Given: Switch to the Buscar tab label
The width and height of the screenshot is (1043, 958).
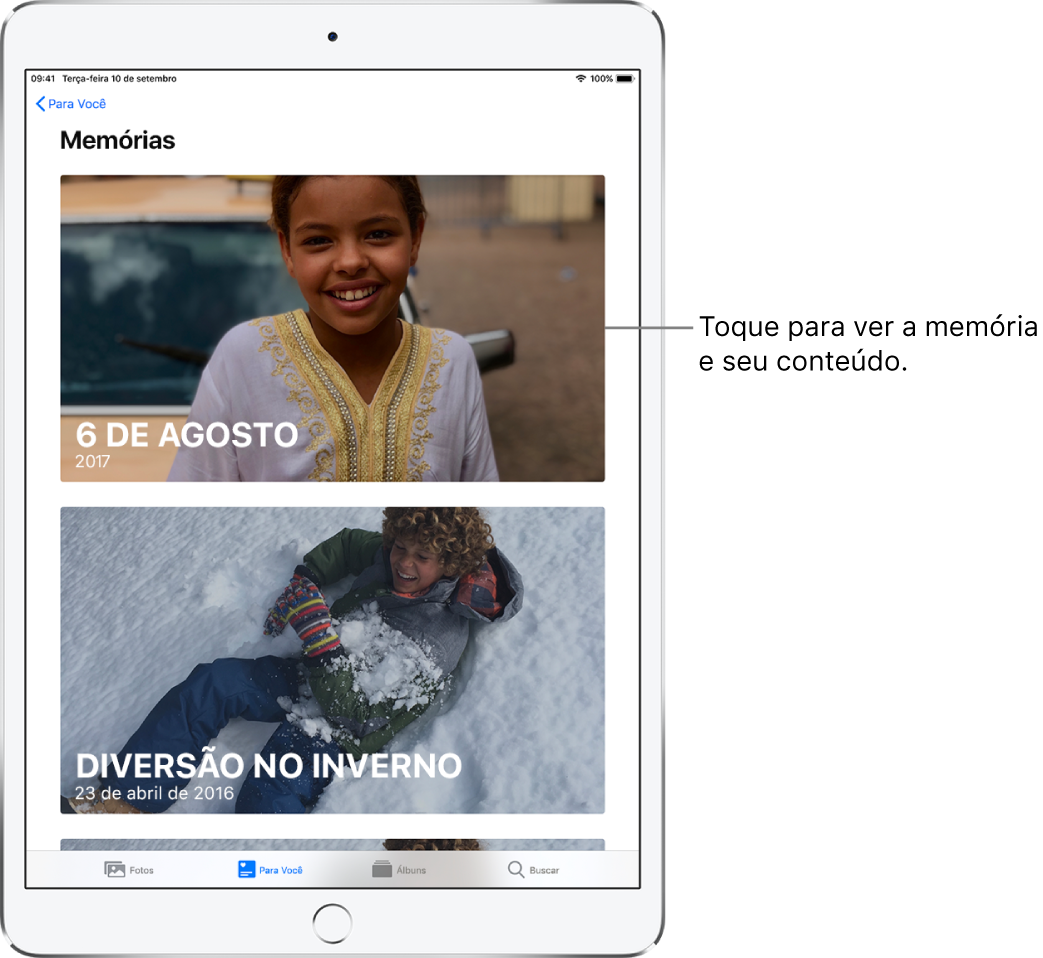Looking at the screenshot, I should (544, 870).
